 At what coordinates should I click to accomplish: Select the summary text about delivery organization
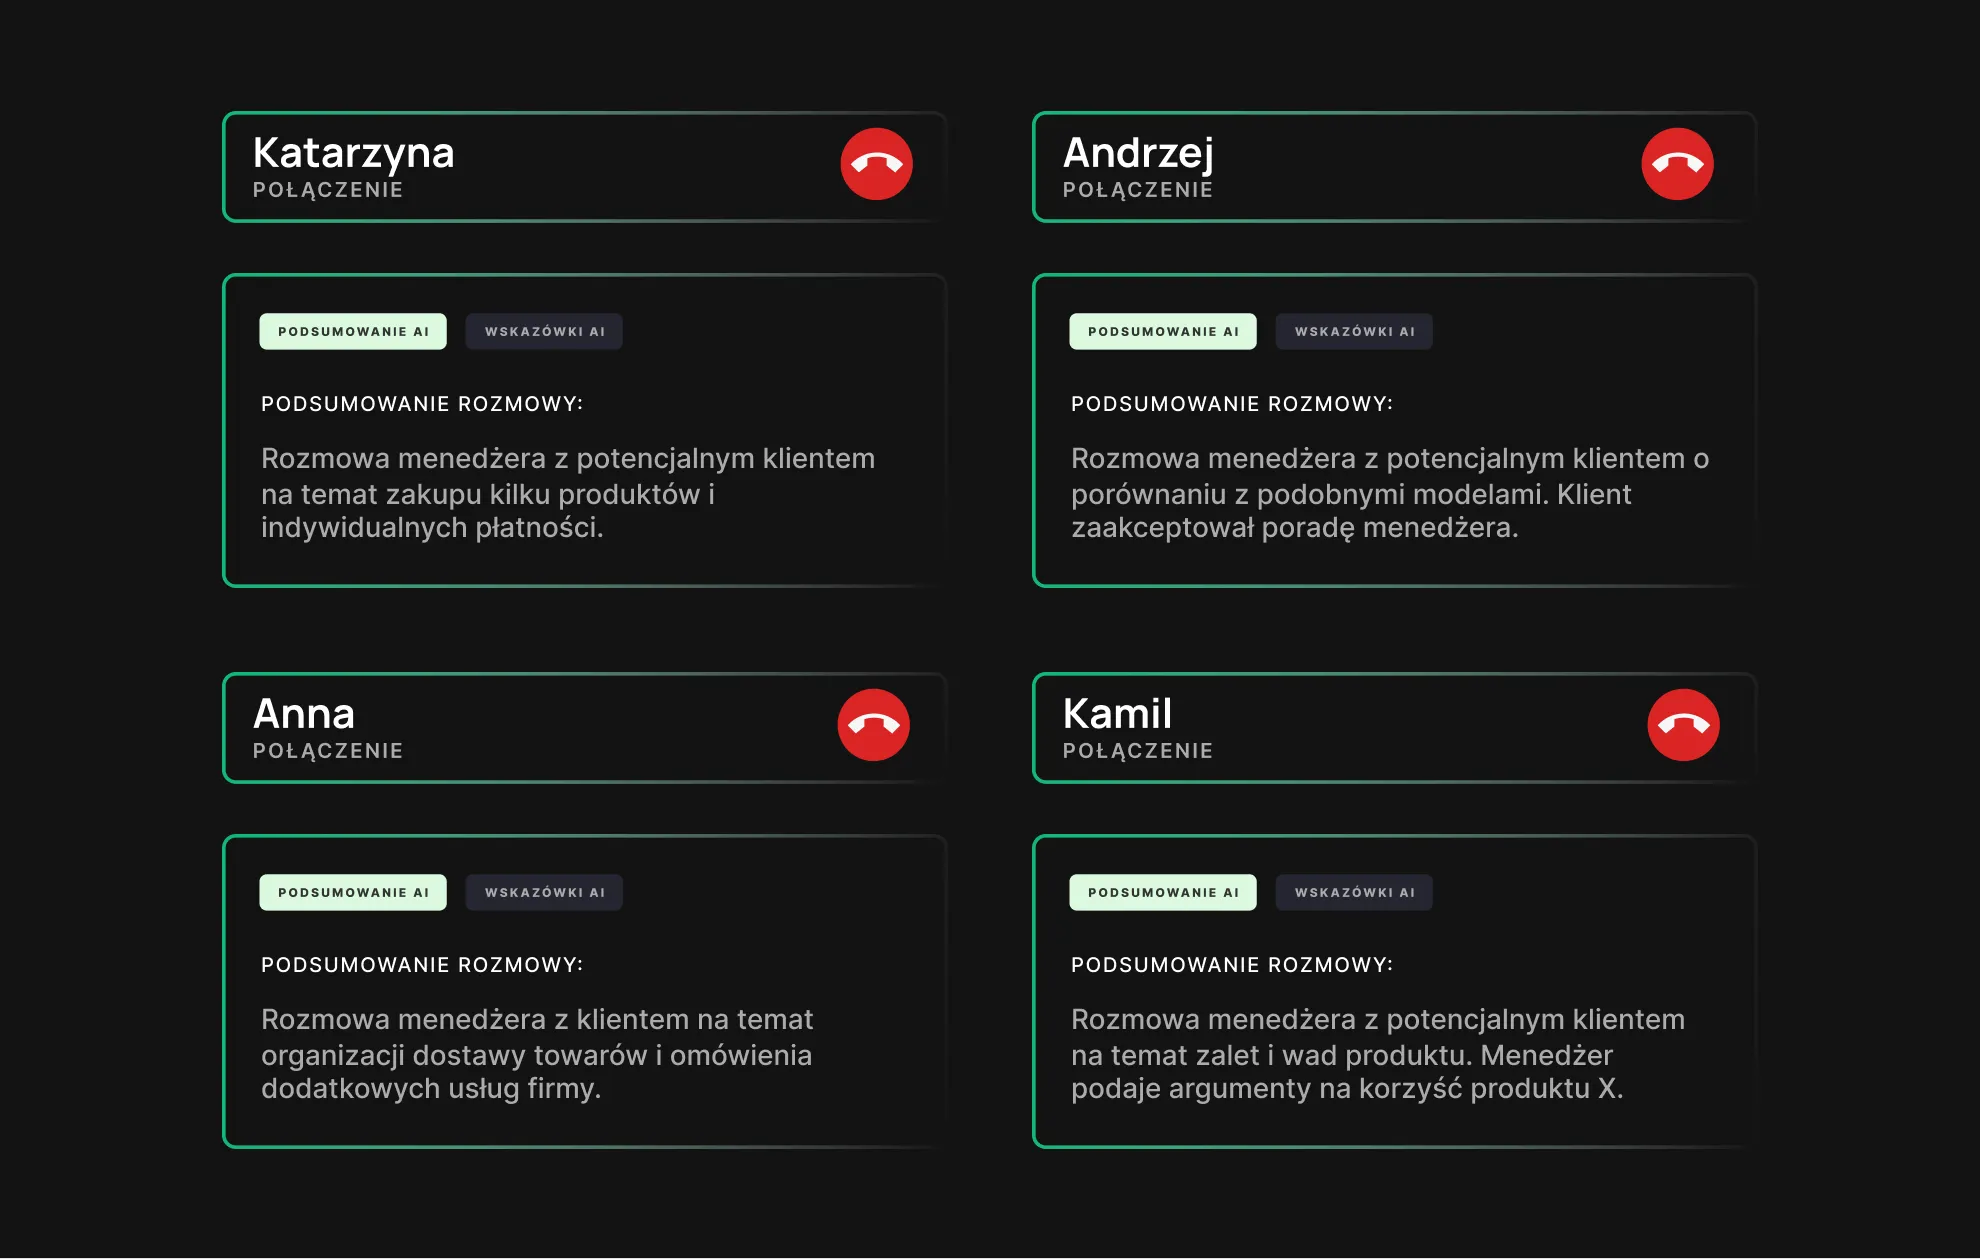pos(537,1055)
